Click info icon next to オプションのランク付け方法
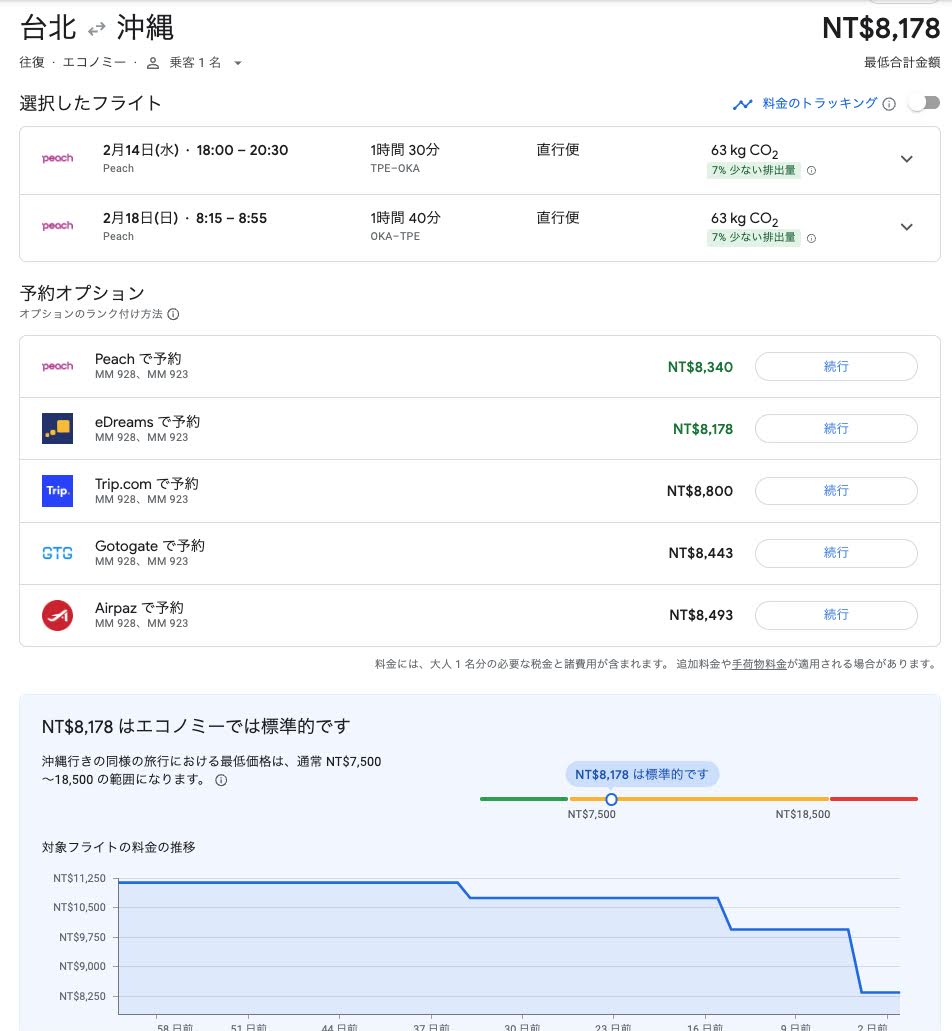This screenshot has height=1031, width=952. (173, 314)
